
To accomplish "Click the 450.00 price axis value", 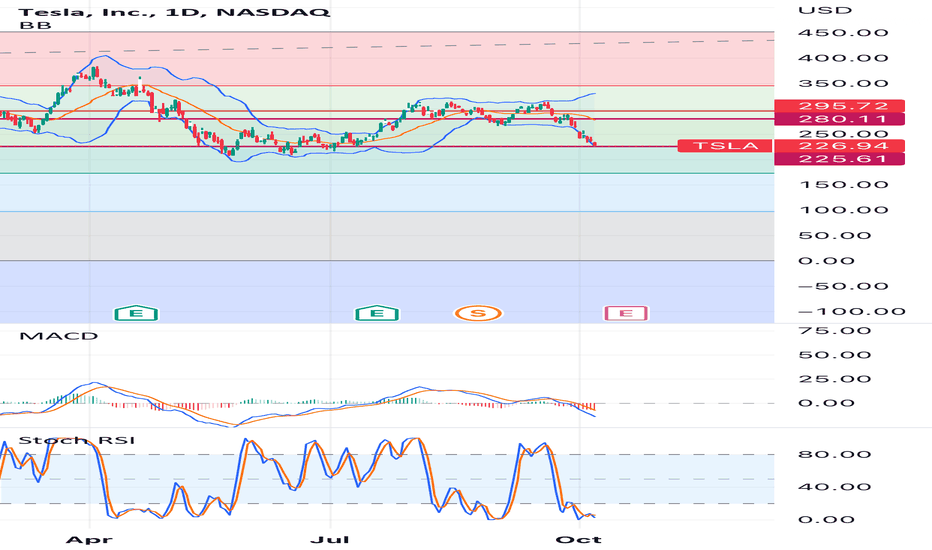I will coord(843,33).
